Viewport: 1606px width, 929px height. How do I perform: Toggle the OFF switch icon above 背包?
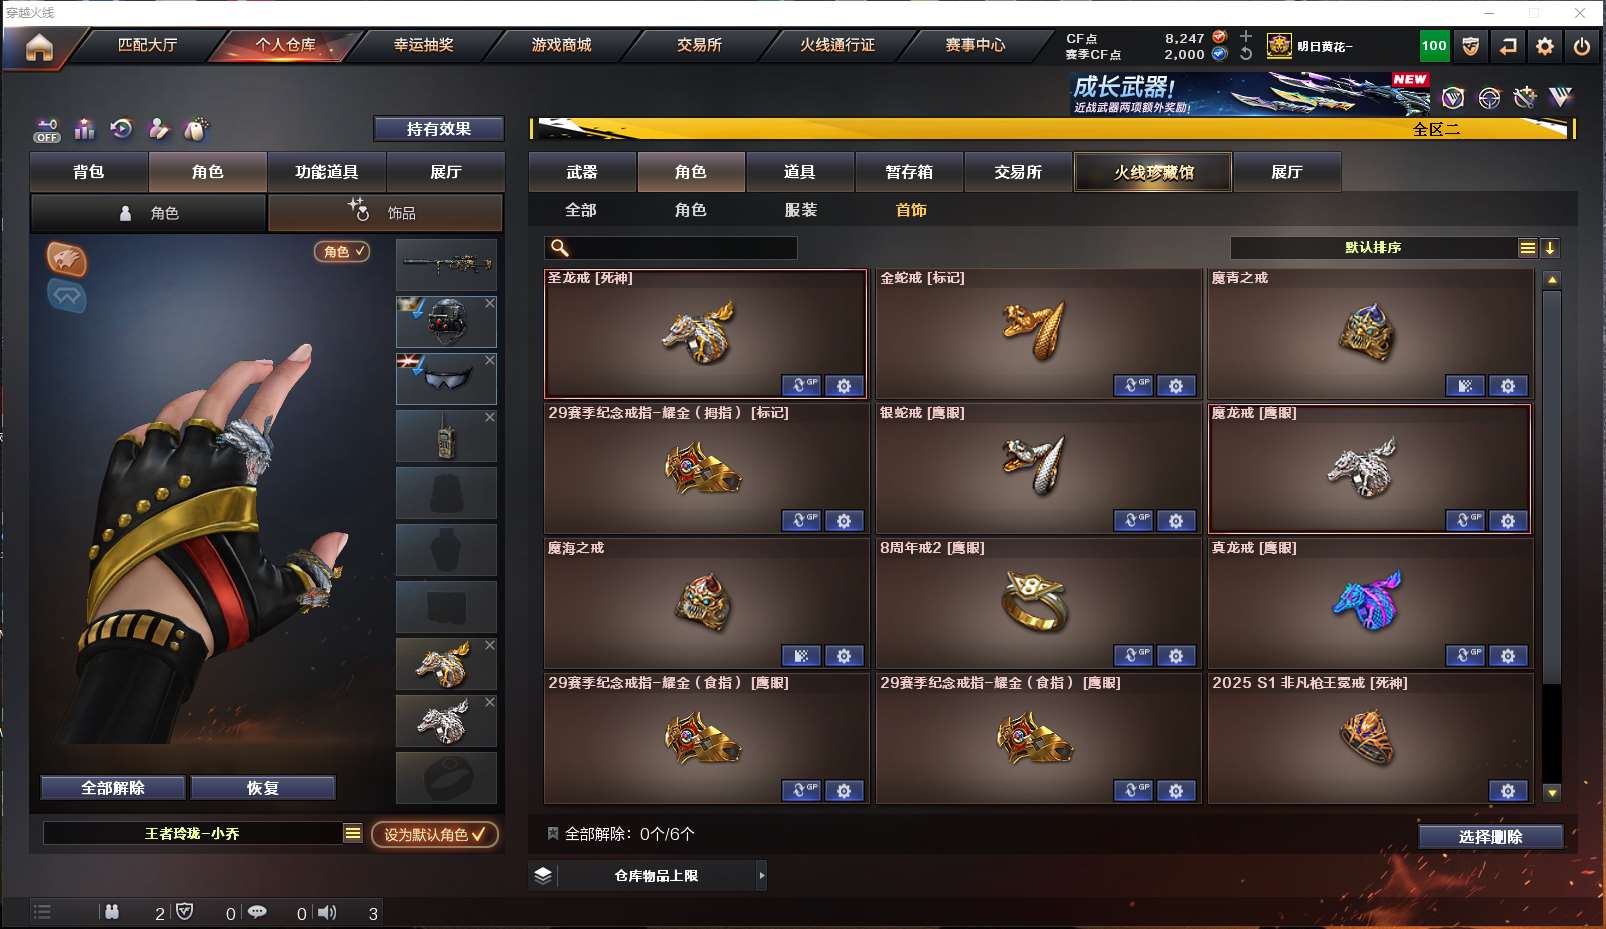point(46,130)
